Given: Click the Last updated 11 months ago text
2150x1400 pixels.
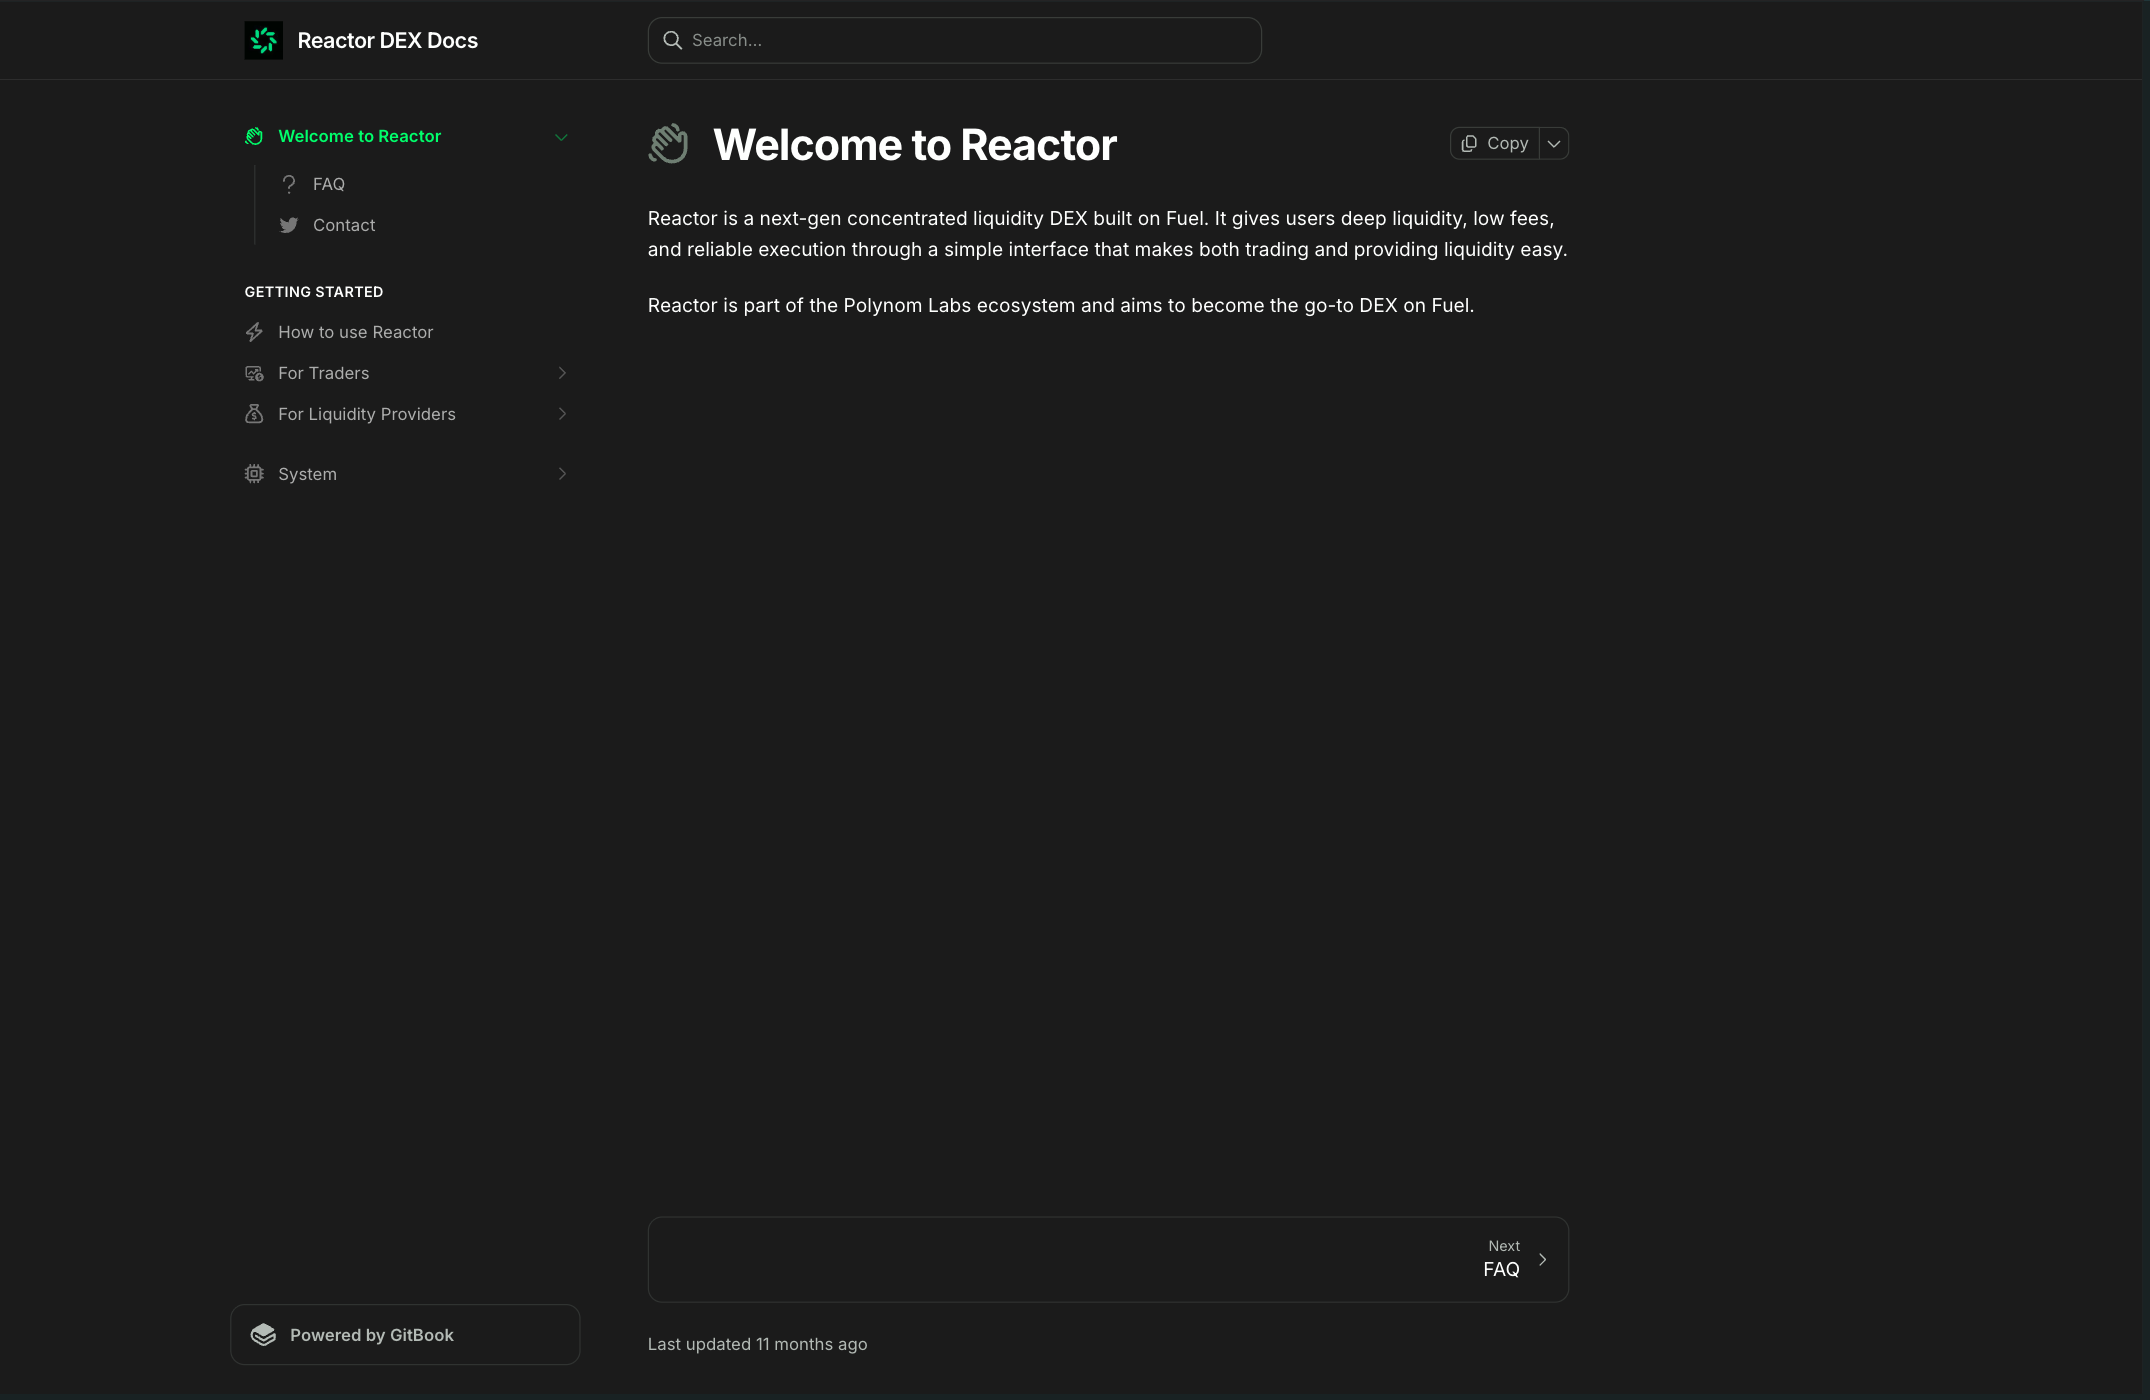Looking at the screenshot, I should 757,1344.
